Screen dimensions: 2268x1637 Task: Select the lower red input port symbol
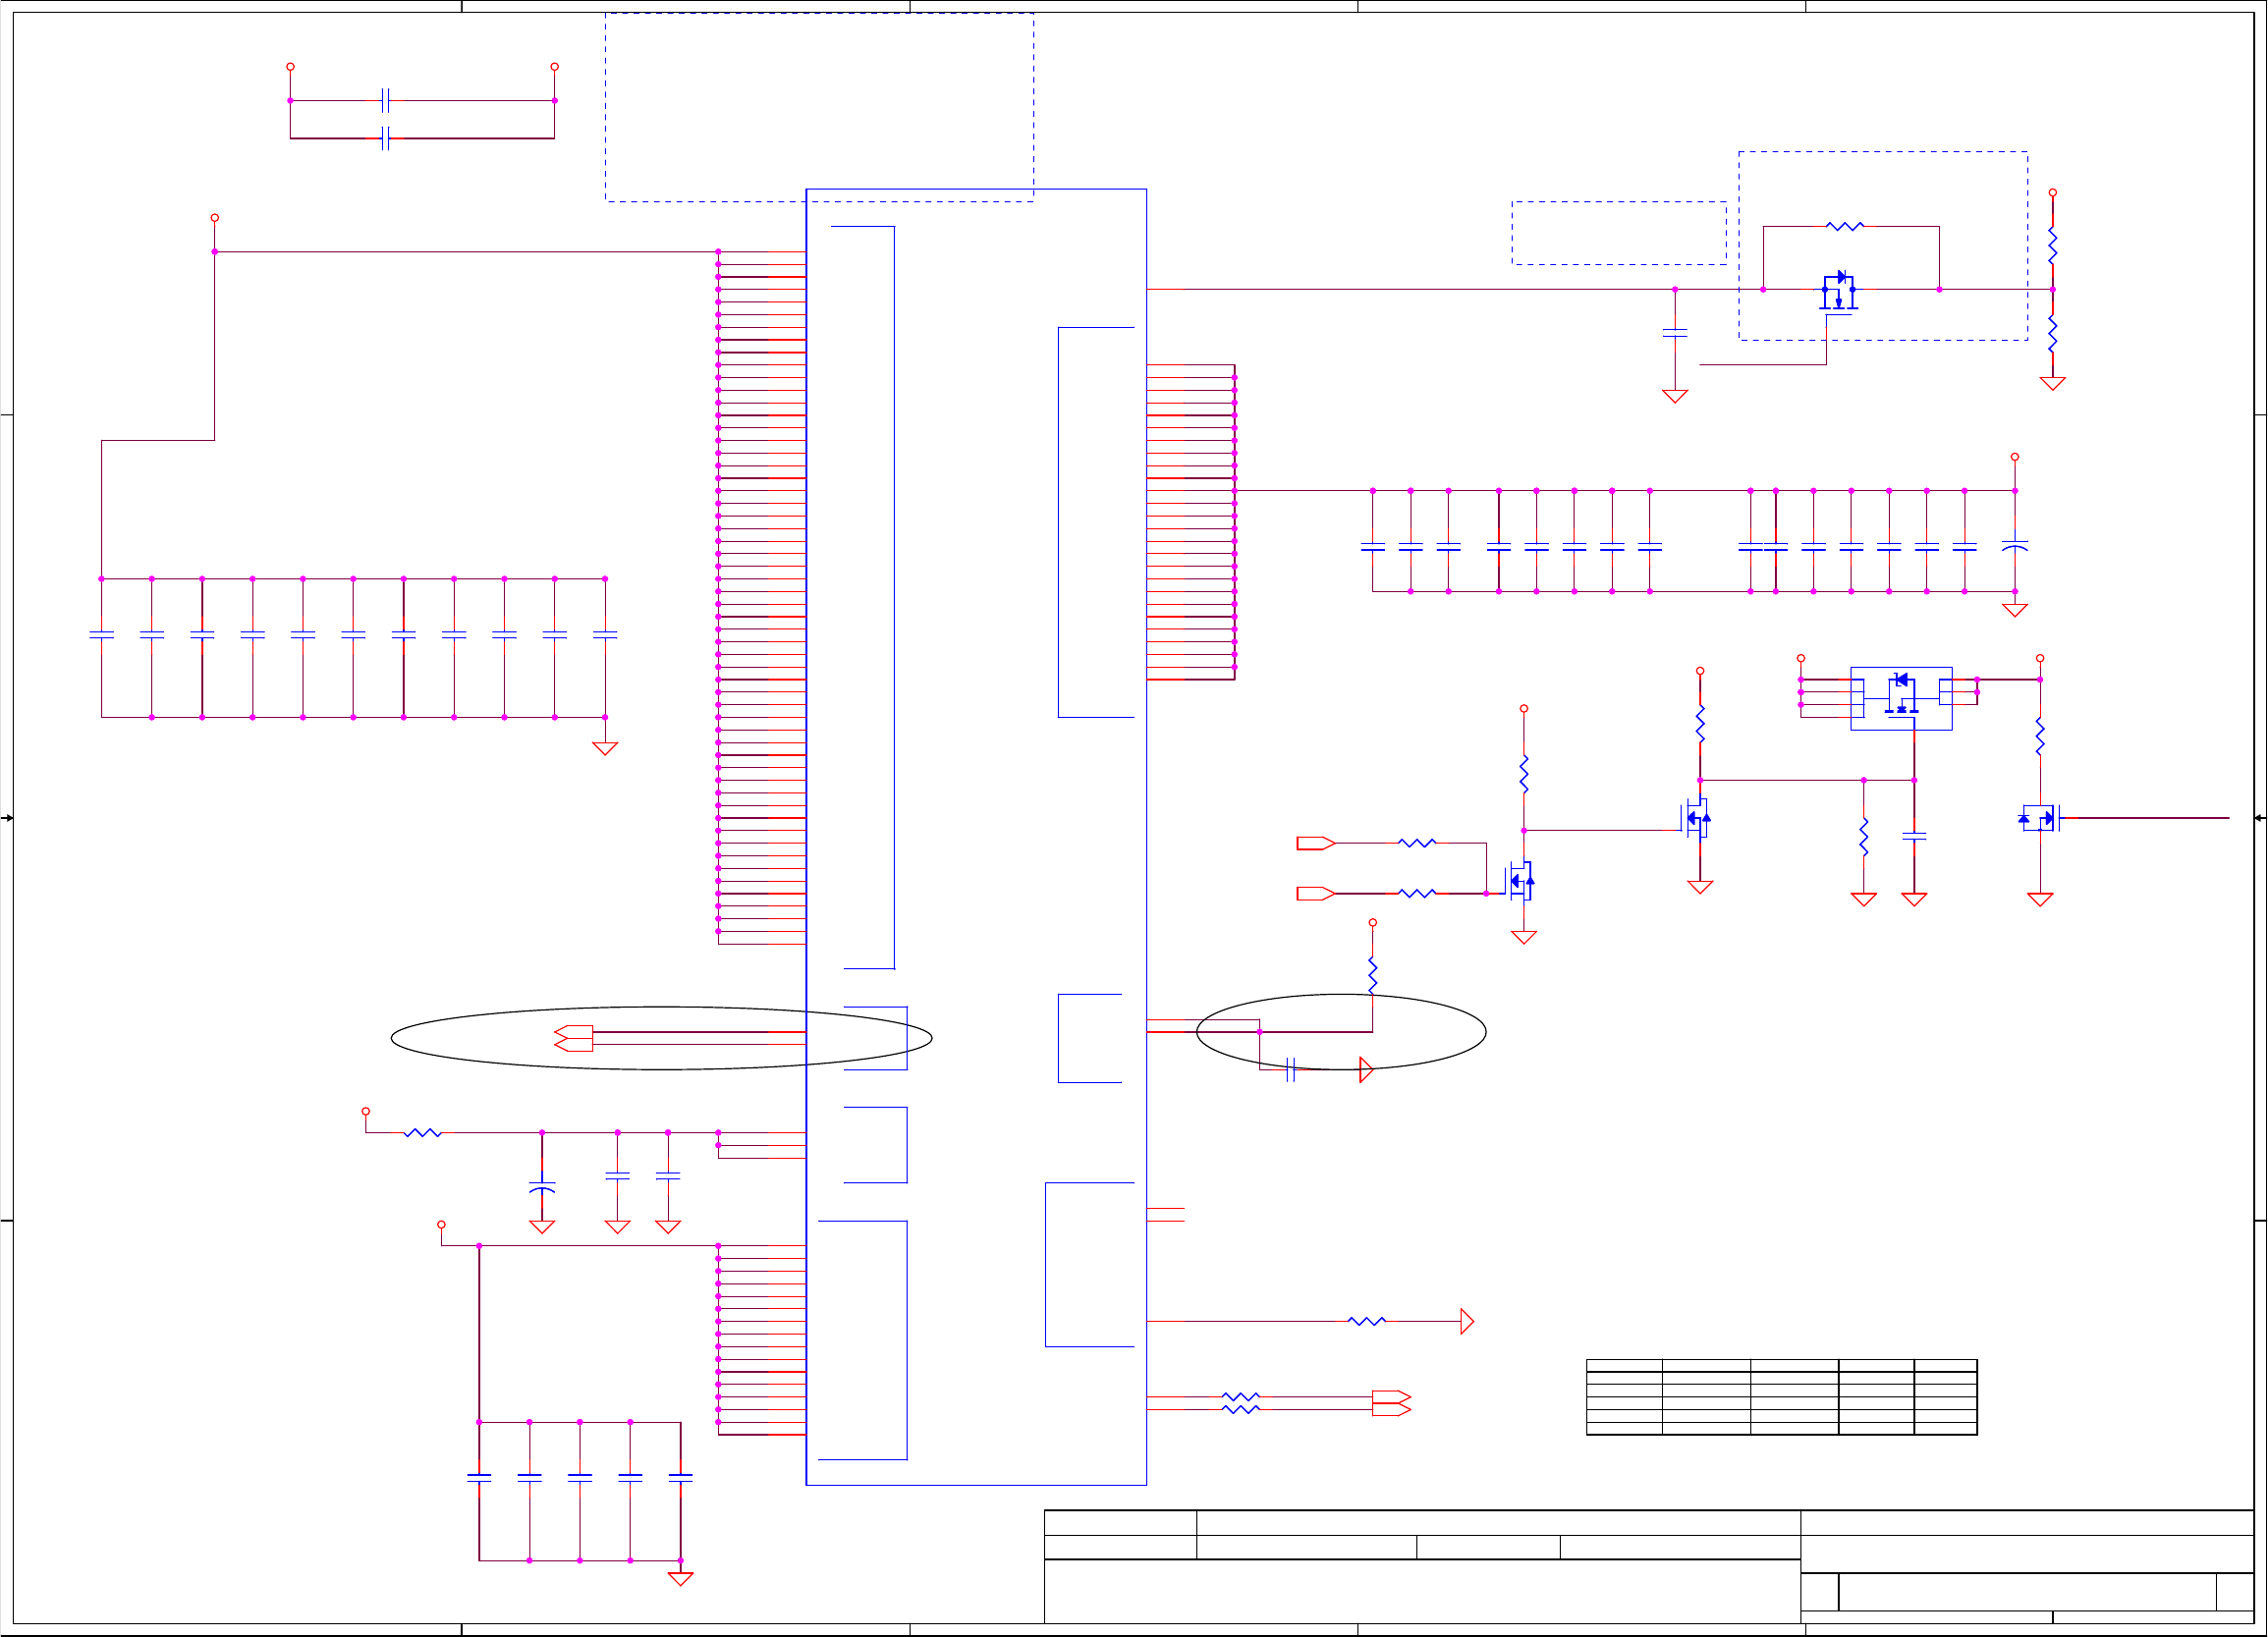(1315, 893)
